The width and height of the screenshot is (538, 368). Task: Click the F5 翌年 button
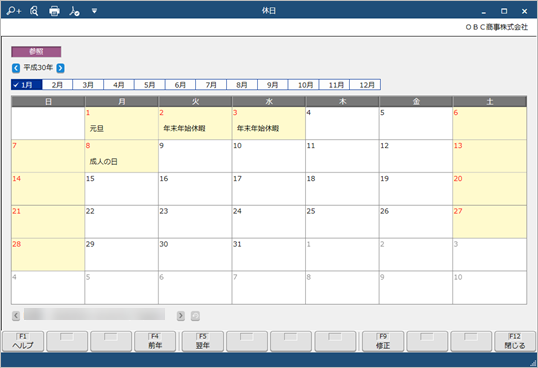pos(203,341)
